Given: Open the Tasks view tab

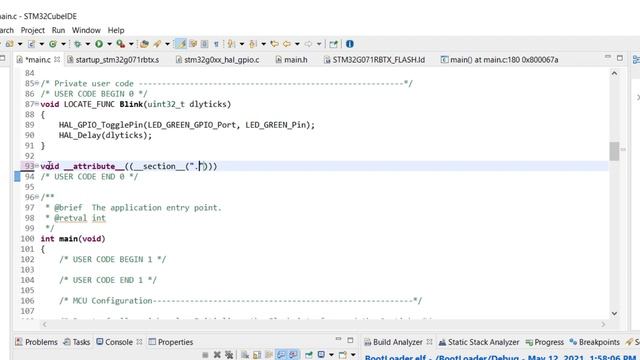Looking at the screenshot, I should coord(77,342).
